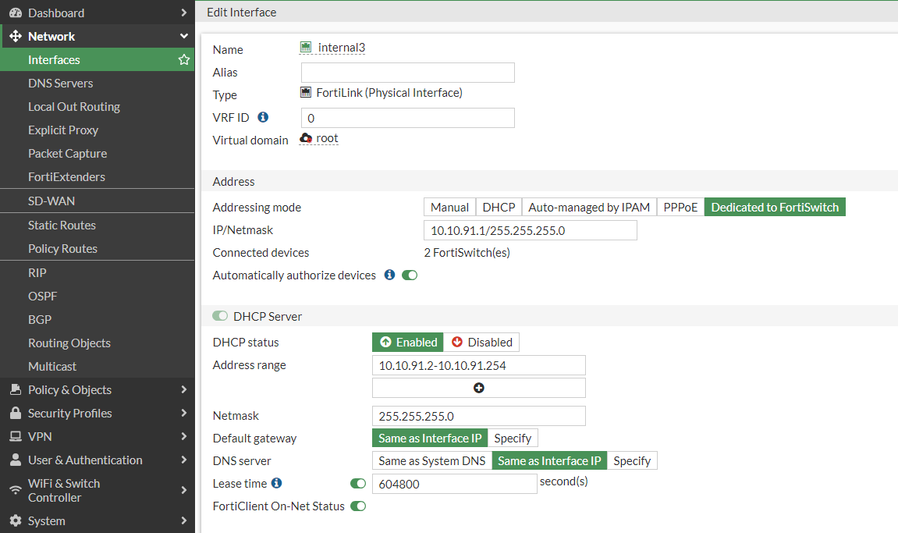Expand the VPN menu chevron
This screenshot has height=533, width=898.
pos(184,437)
